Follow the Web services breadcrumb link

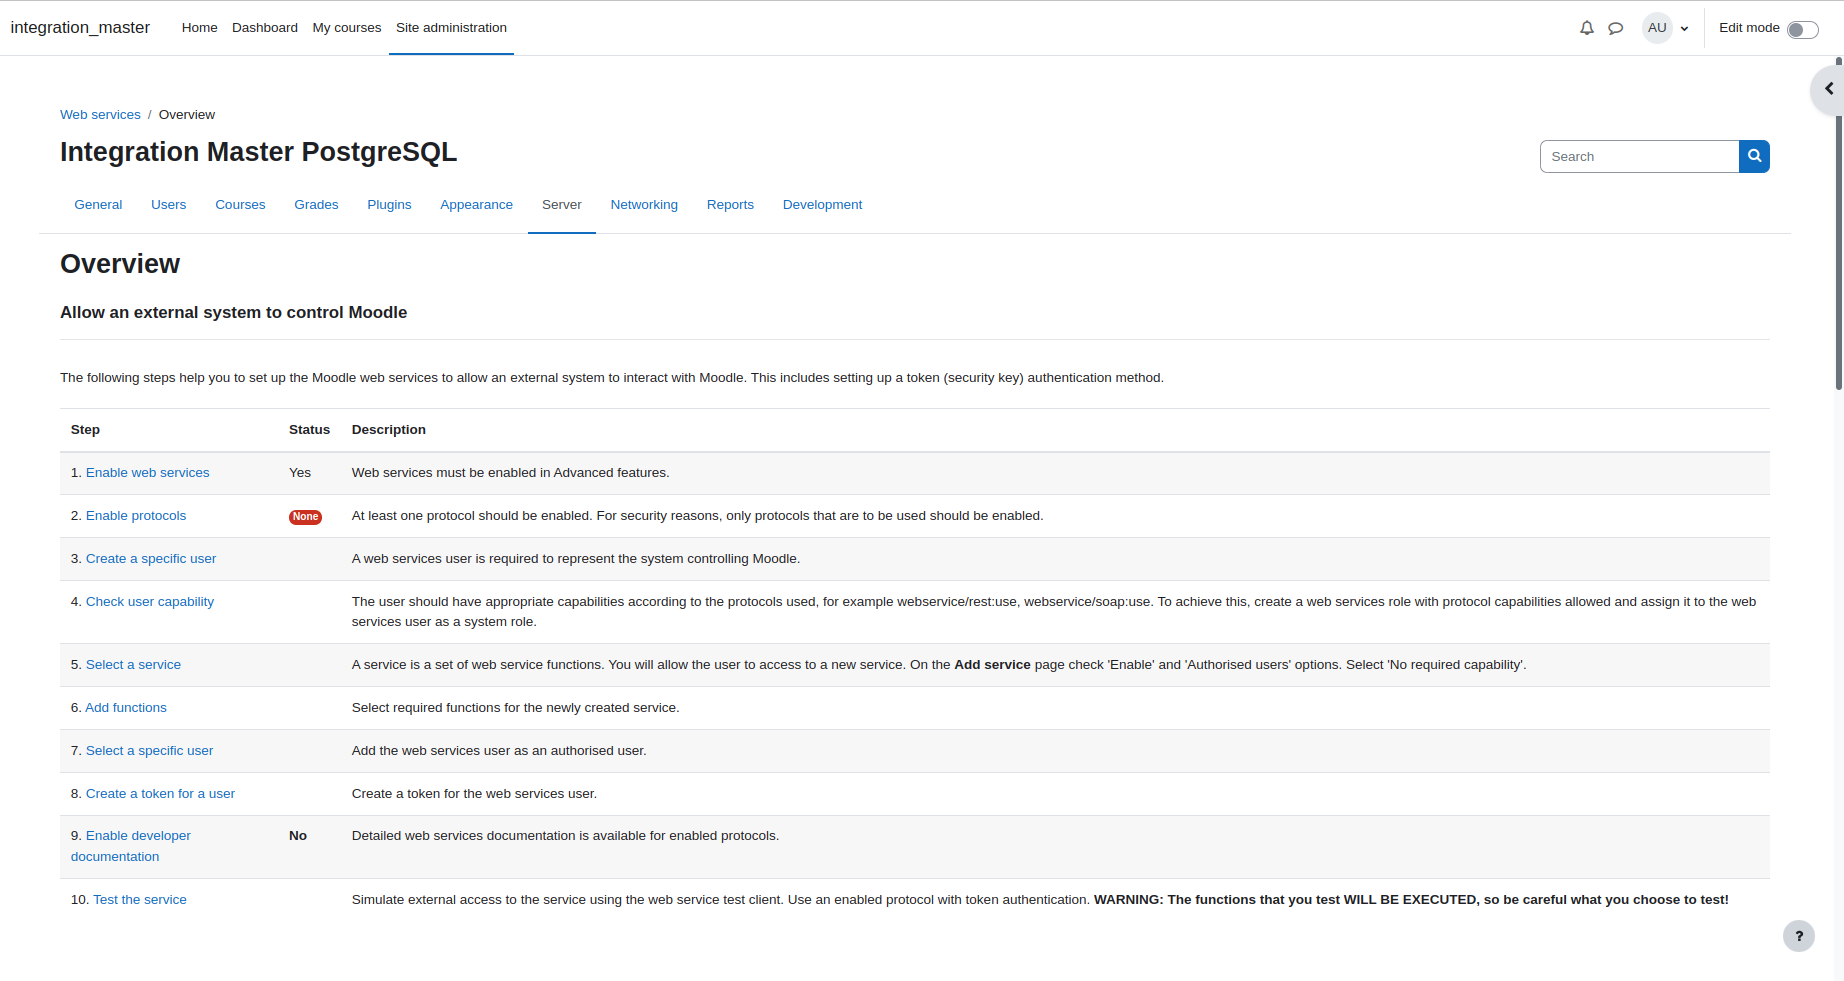click(x=100, y=115)
